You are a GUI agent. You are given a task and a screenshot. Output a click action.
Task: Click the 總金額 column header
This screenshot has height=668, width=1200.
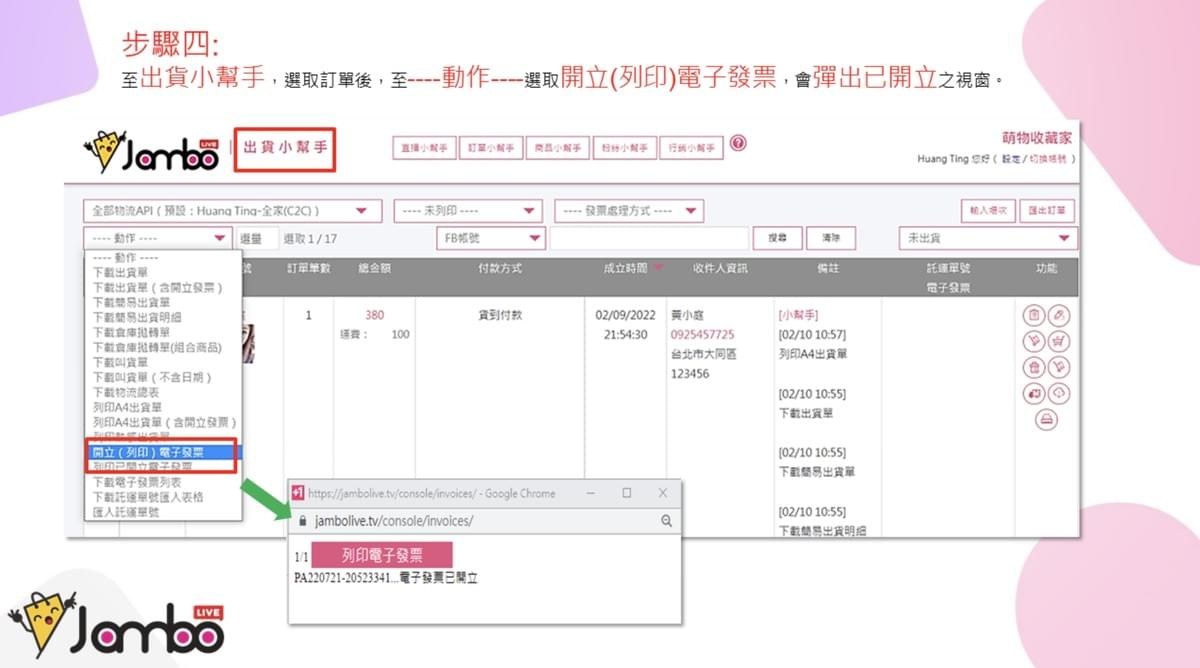[x=374, y=268]
